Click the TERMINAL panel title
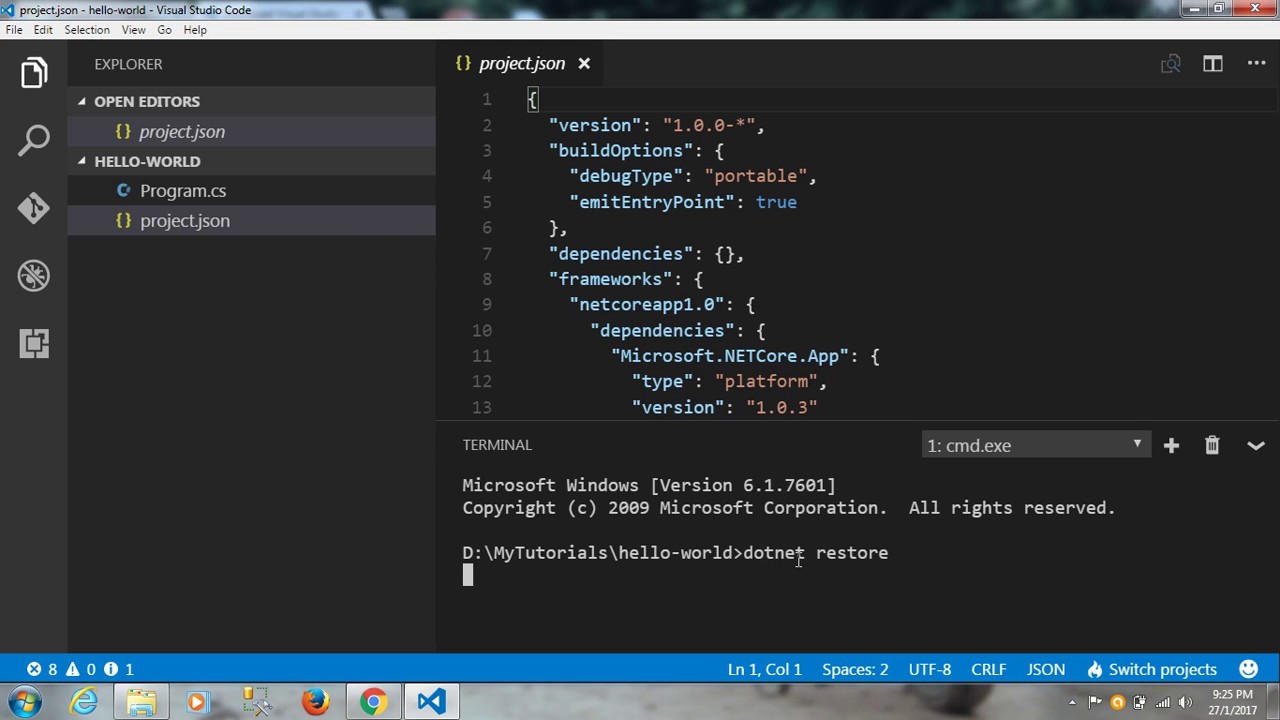The image size is (1280, 720). pos(497,445)
